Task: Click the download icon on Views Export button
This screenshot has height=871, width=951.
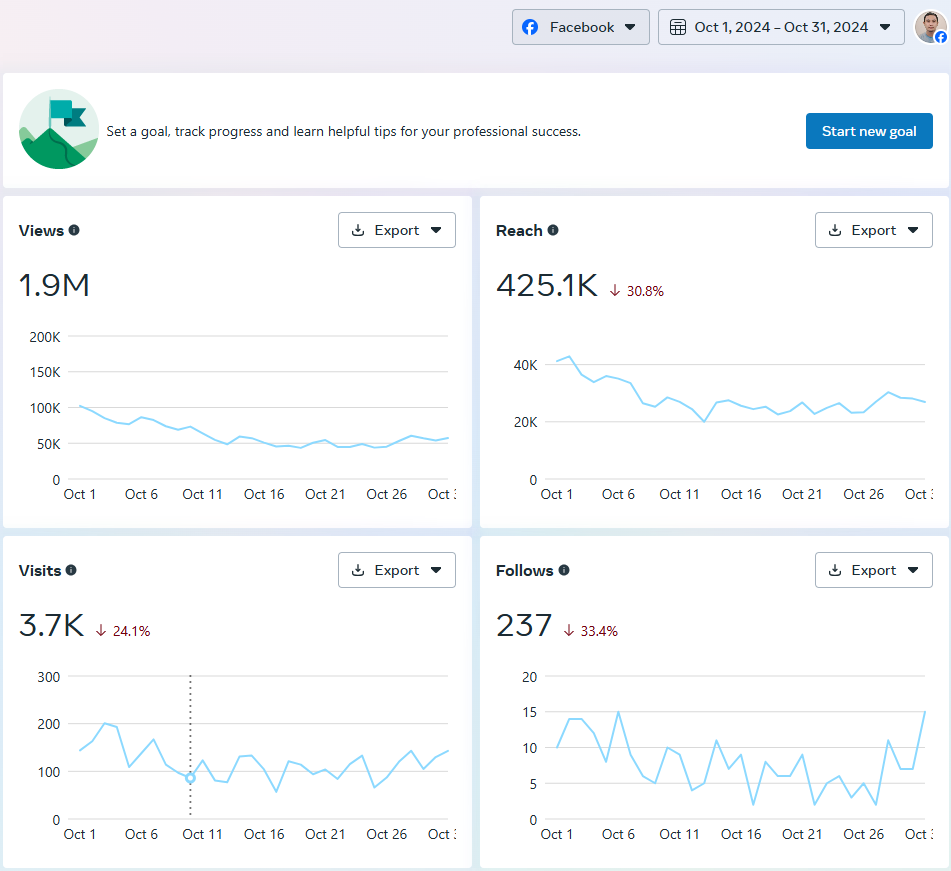Action: (358, 230)
